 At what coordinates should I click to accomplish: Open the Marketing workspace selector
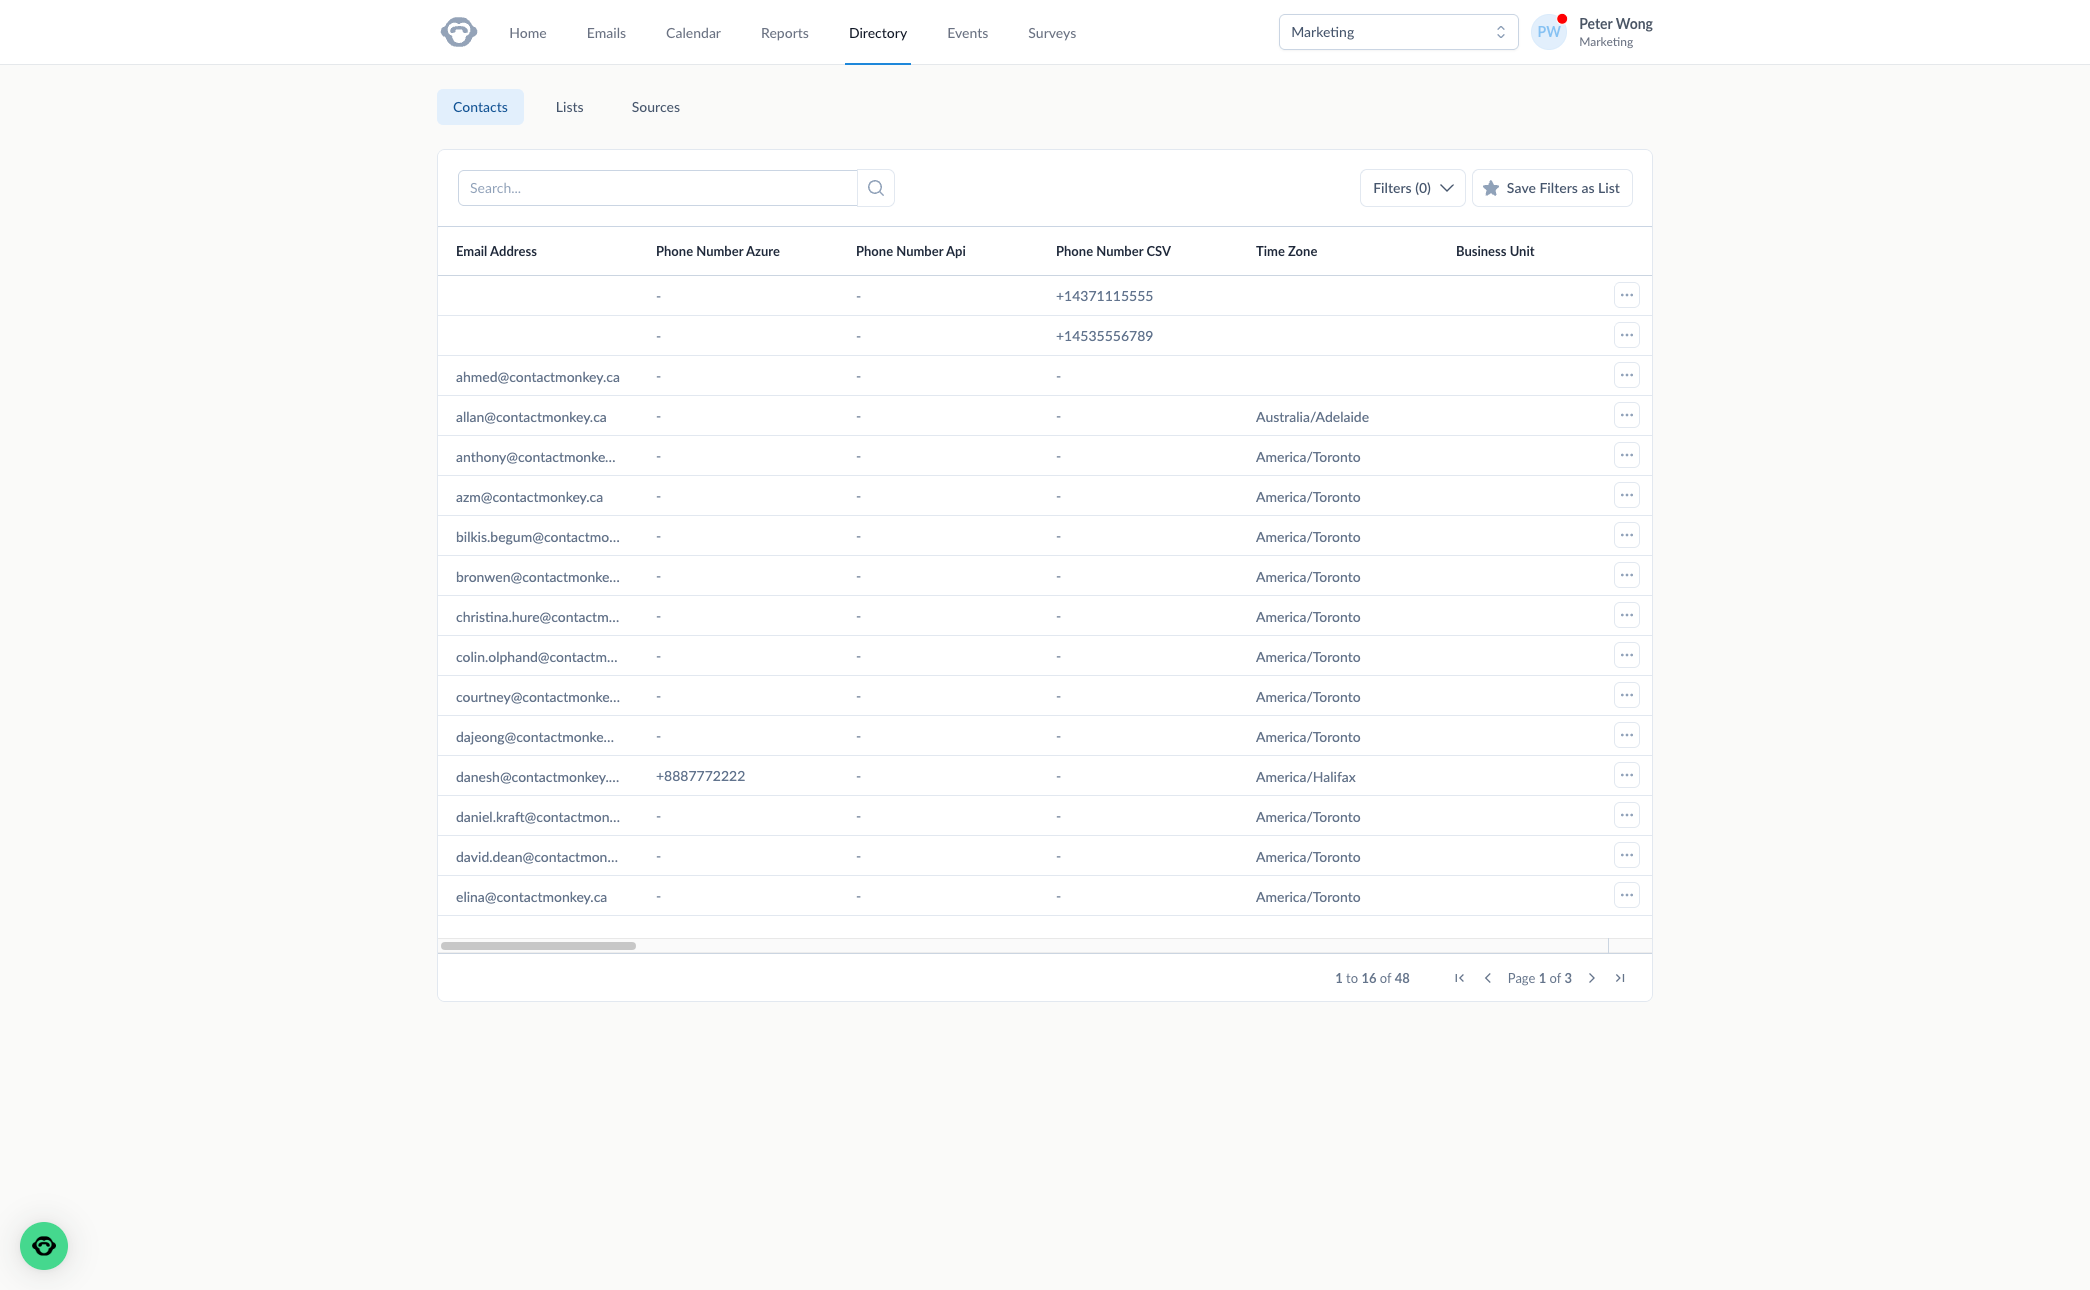pos(1397,32)
